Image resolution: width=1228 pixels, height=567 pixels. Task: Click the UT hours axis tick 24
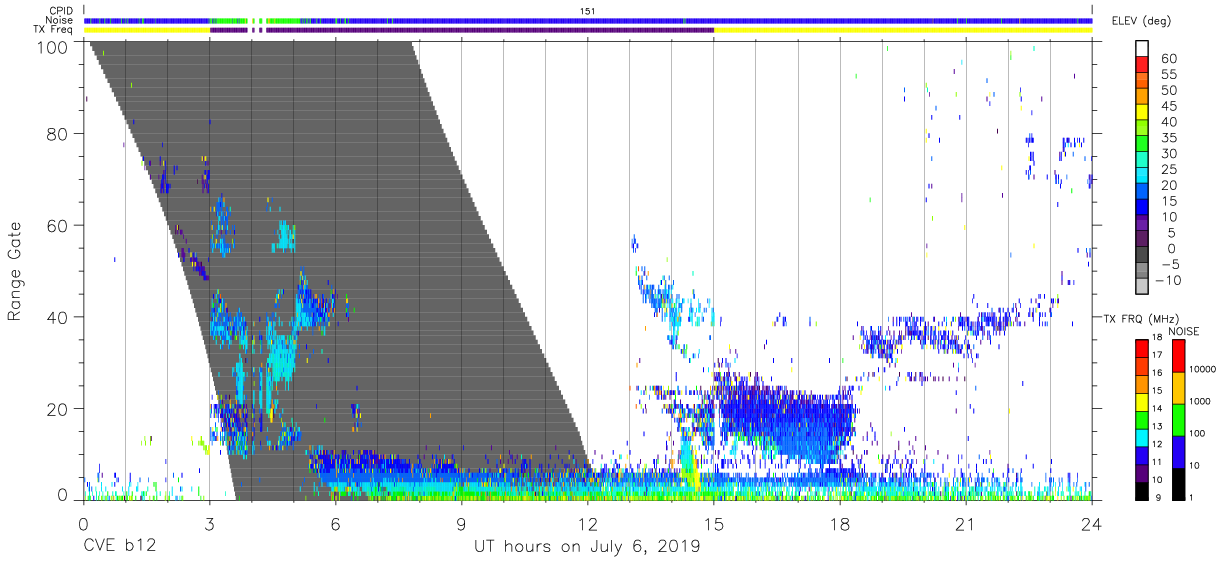(1091, 523)
